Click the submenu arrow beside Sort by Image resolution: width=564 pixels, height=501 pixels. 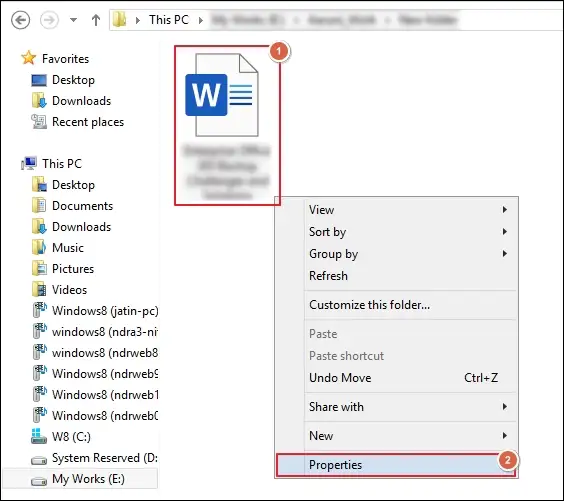point(505,232)
